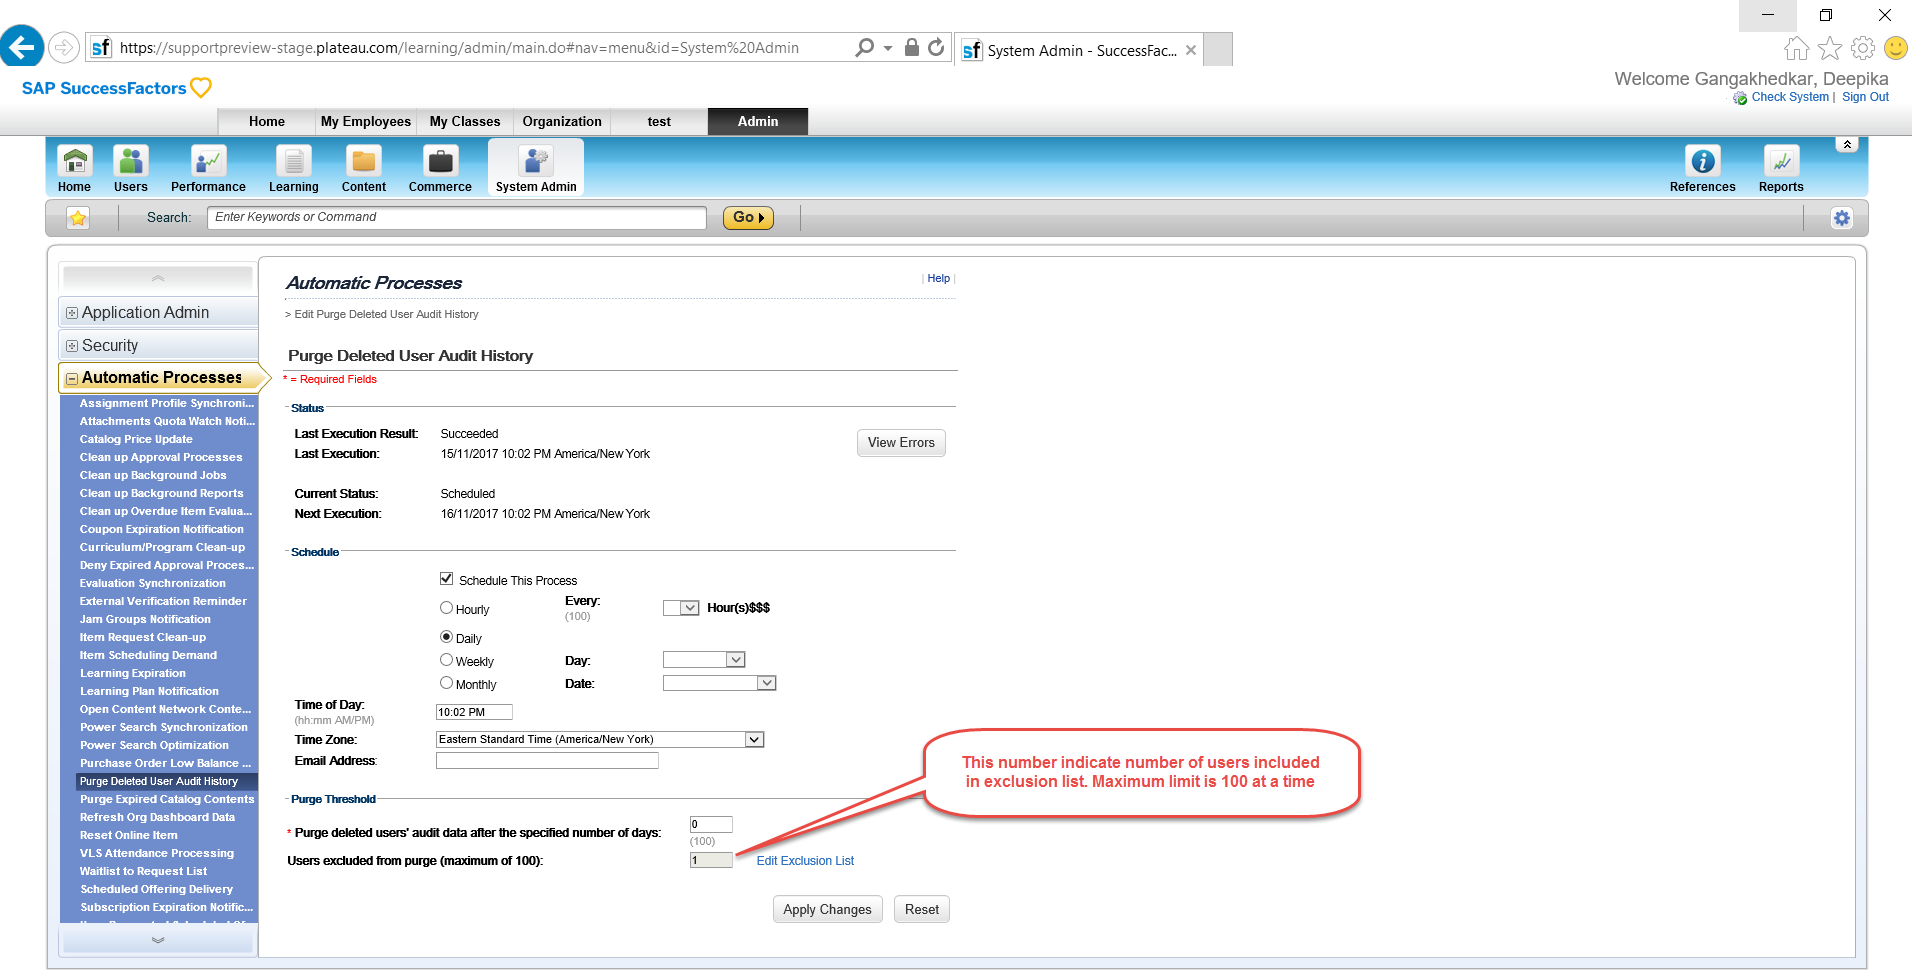The height and width of the screenshot is (970, 1912).
Task: Open the Date dropdown
Action: tap(720, 683)
